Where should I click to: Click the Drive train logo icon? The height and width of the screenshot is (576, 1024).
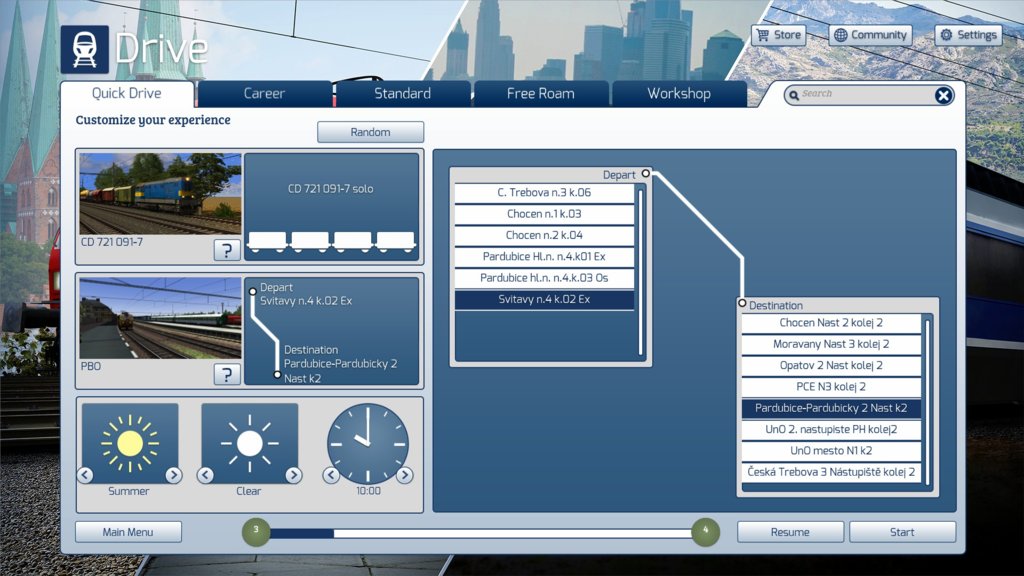84,49
